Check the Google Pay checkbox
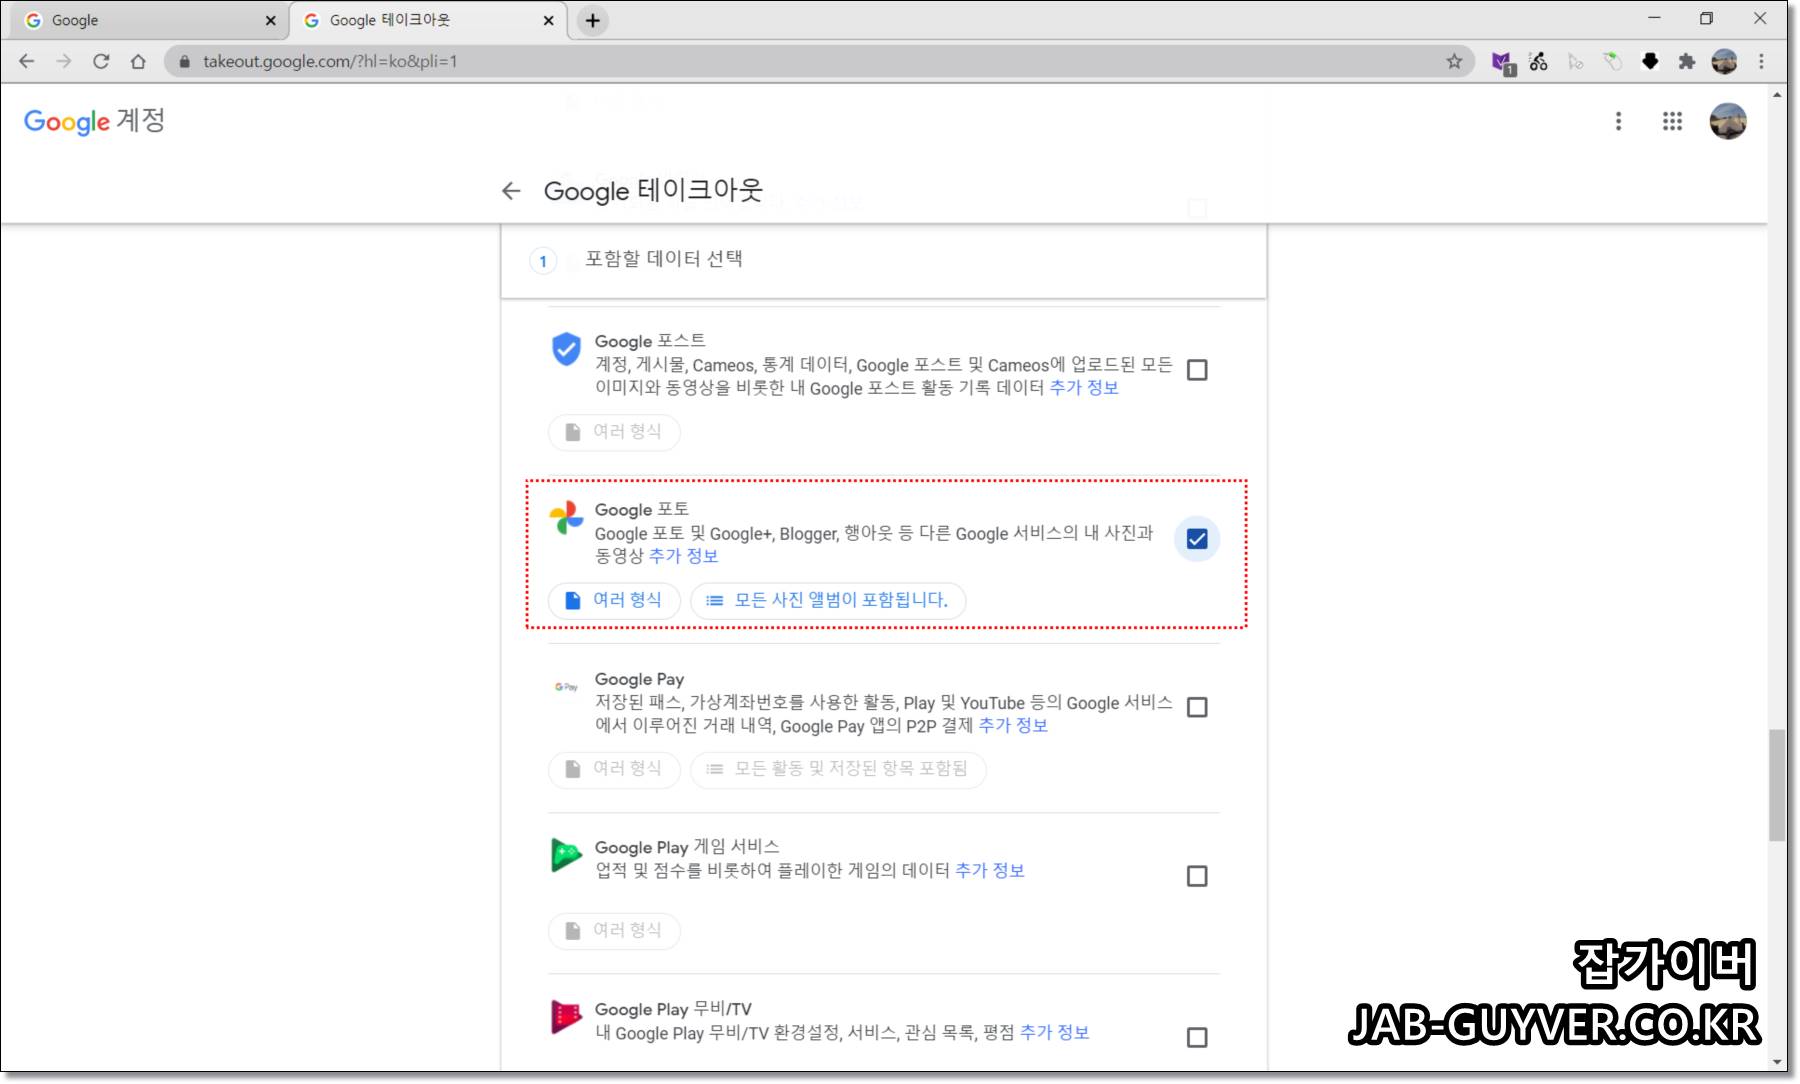Viewport: 1800px width, 1084px height. 1197,707
